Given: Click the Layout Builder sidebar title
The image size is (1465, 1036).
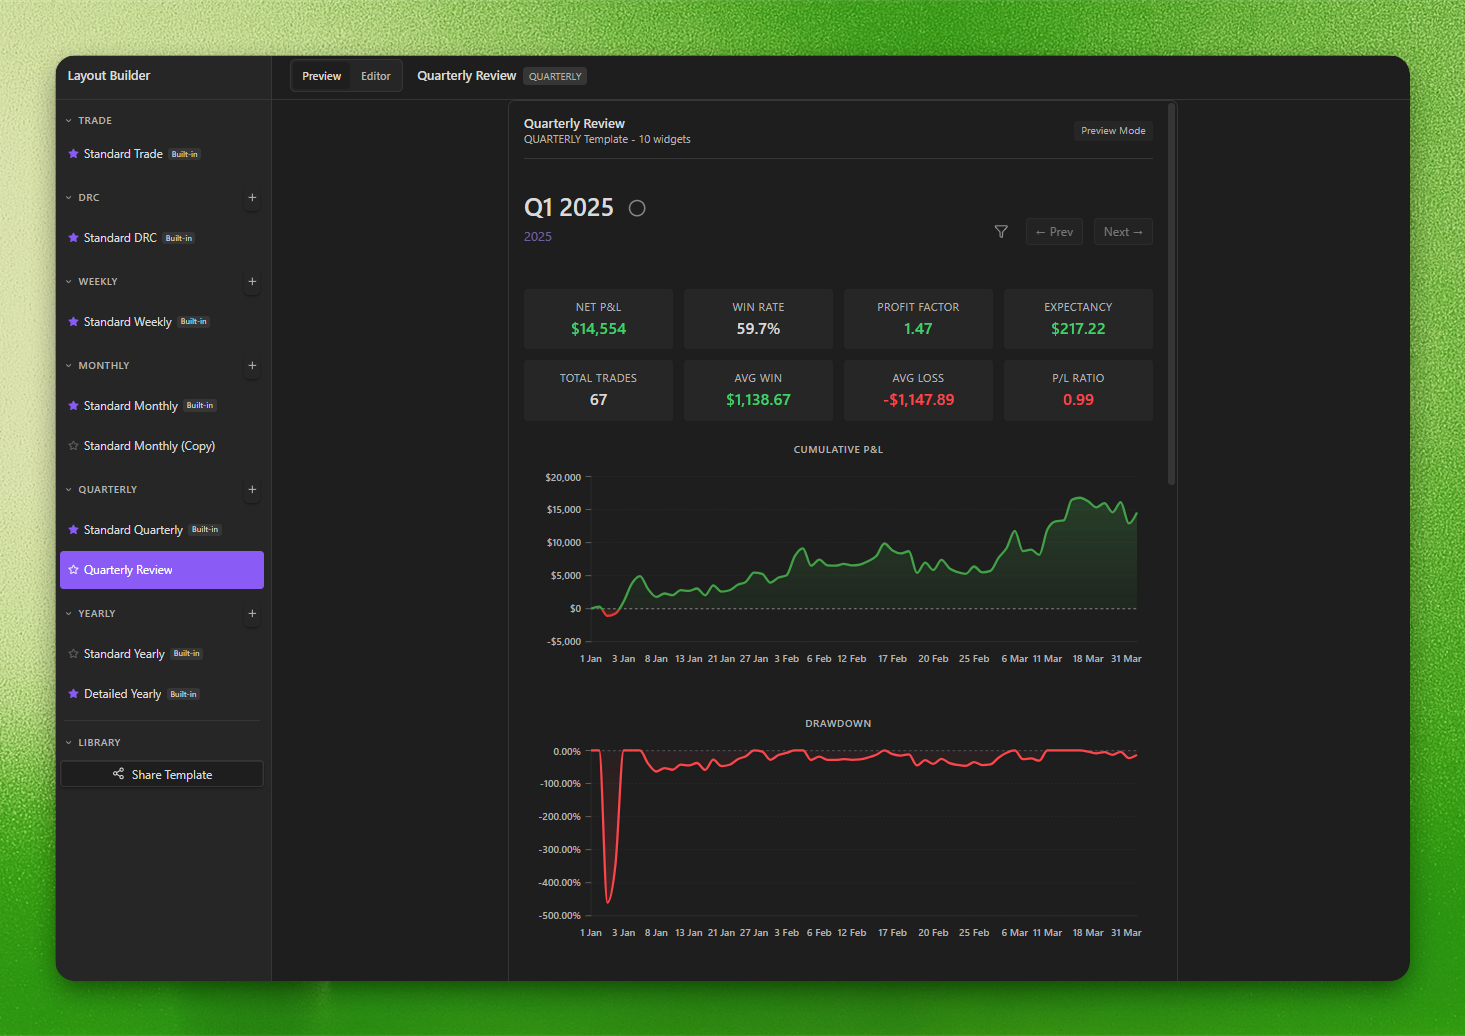Looking at the screenshot, I should [x=109, y=76].
